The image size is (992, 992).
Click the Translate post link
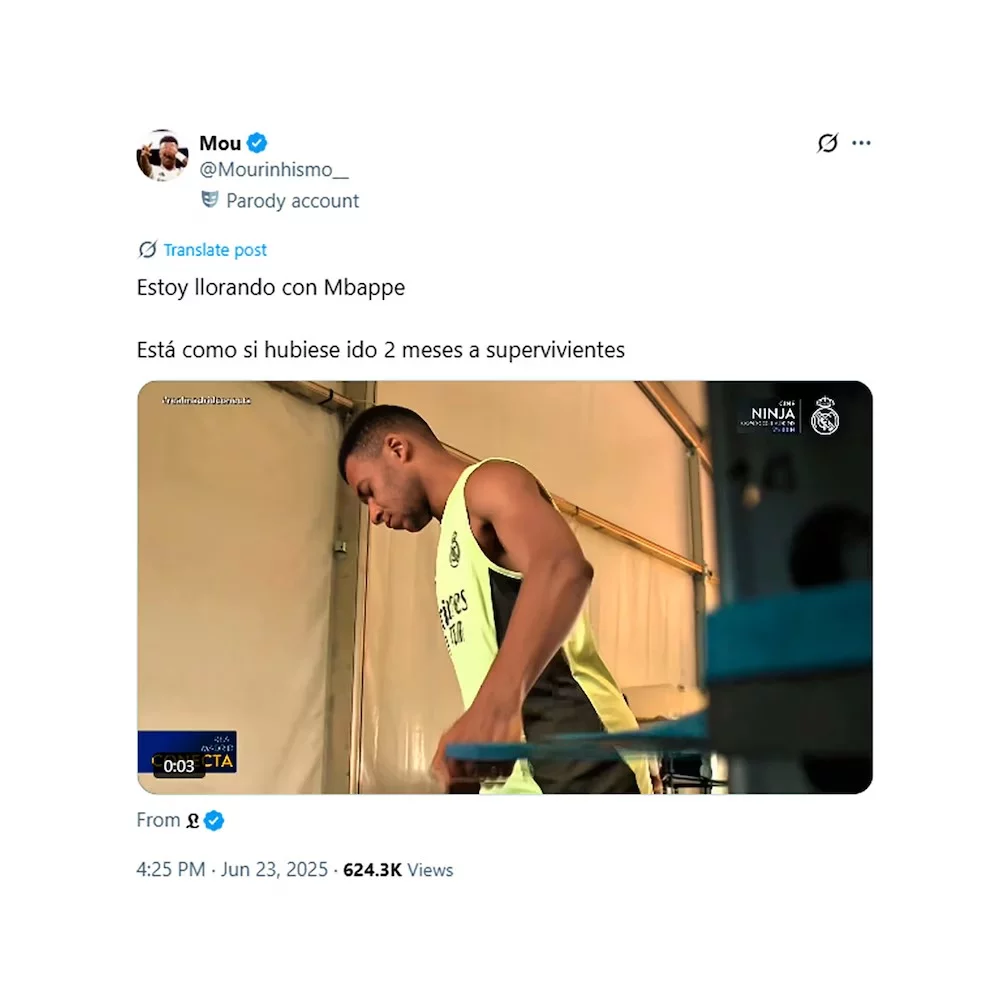tap(215, 250)
